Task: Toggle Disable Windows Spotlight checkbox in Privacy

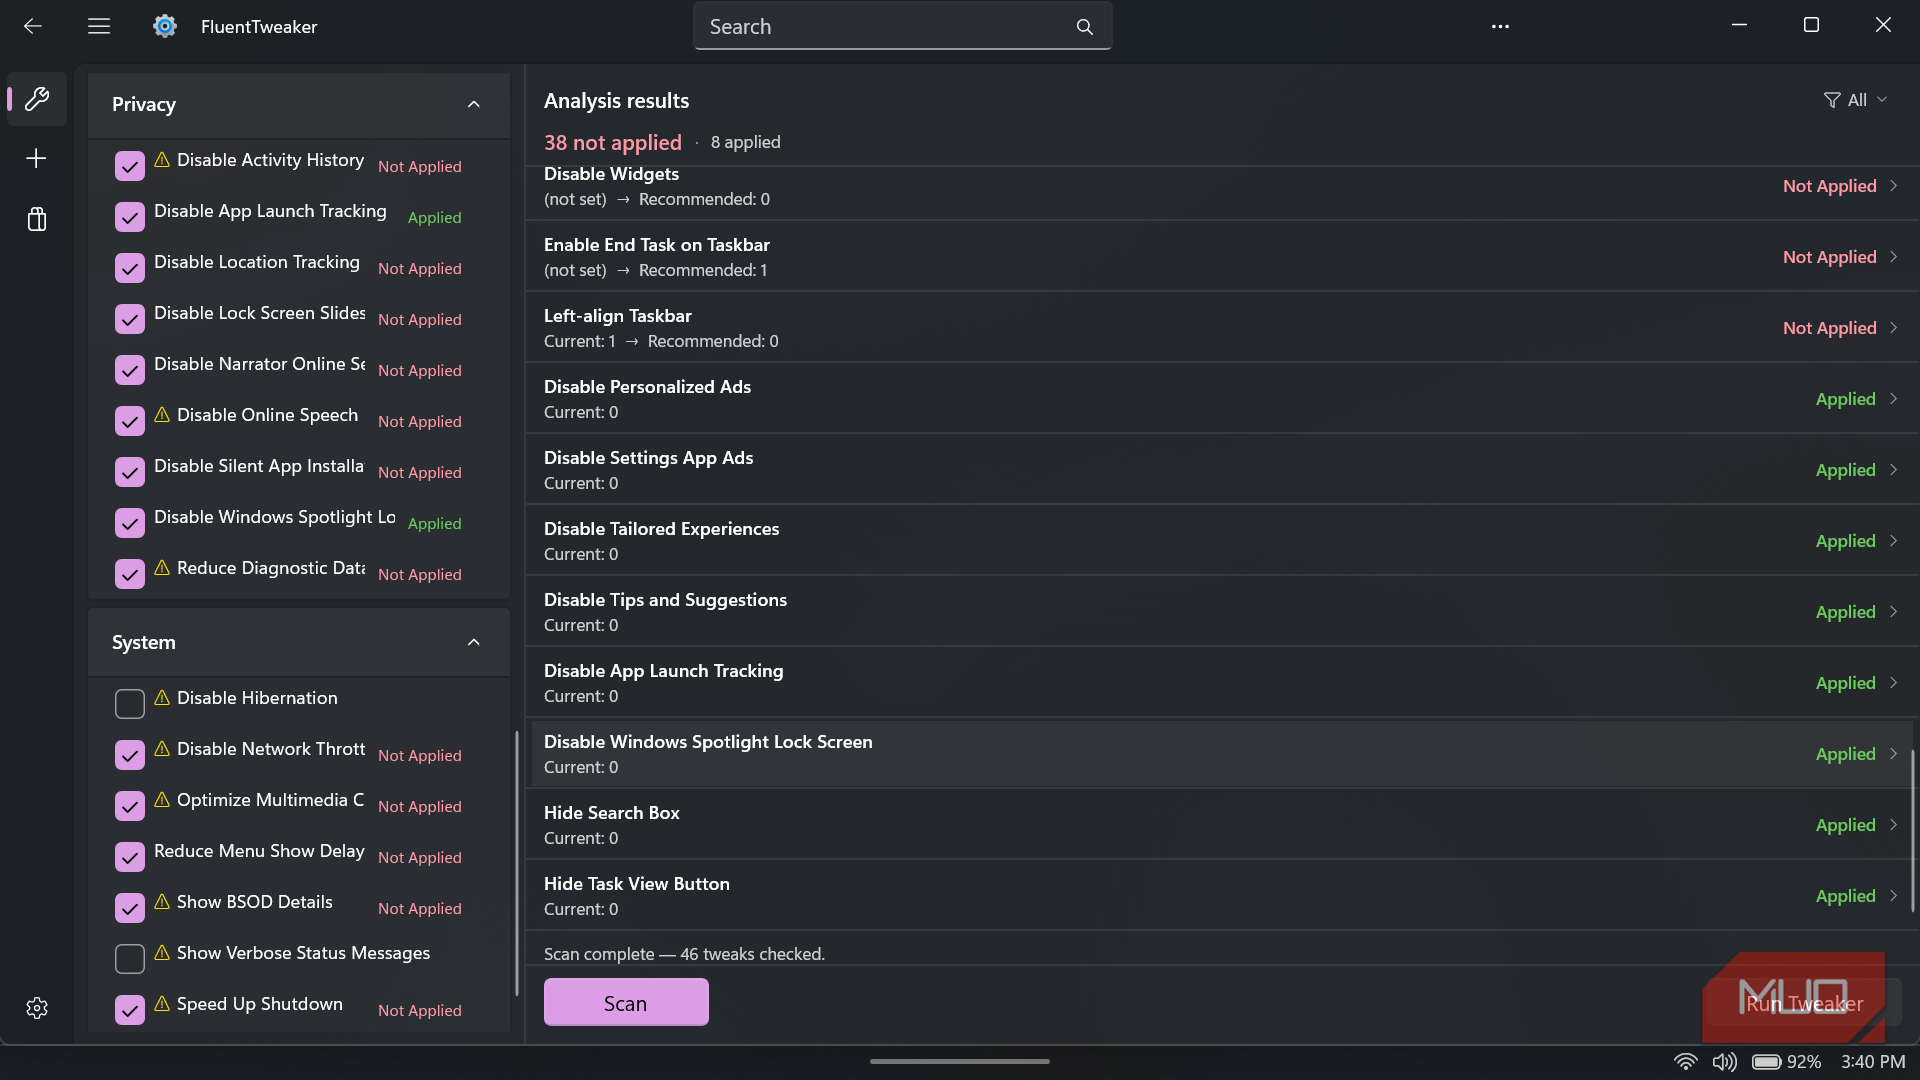Action: pos(130,523)
